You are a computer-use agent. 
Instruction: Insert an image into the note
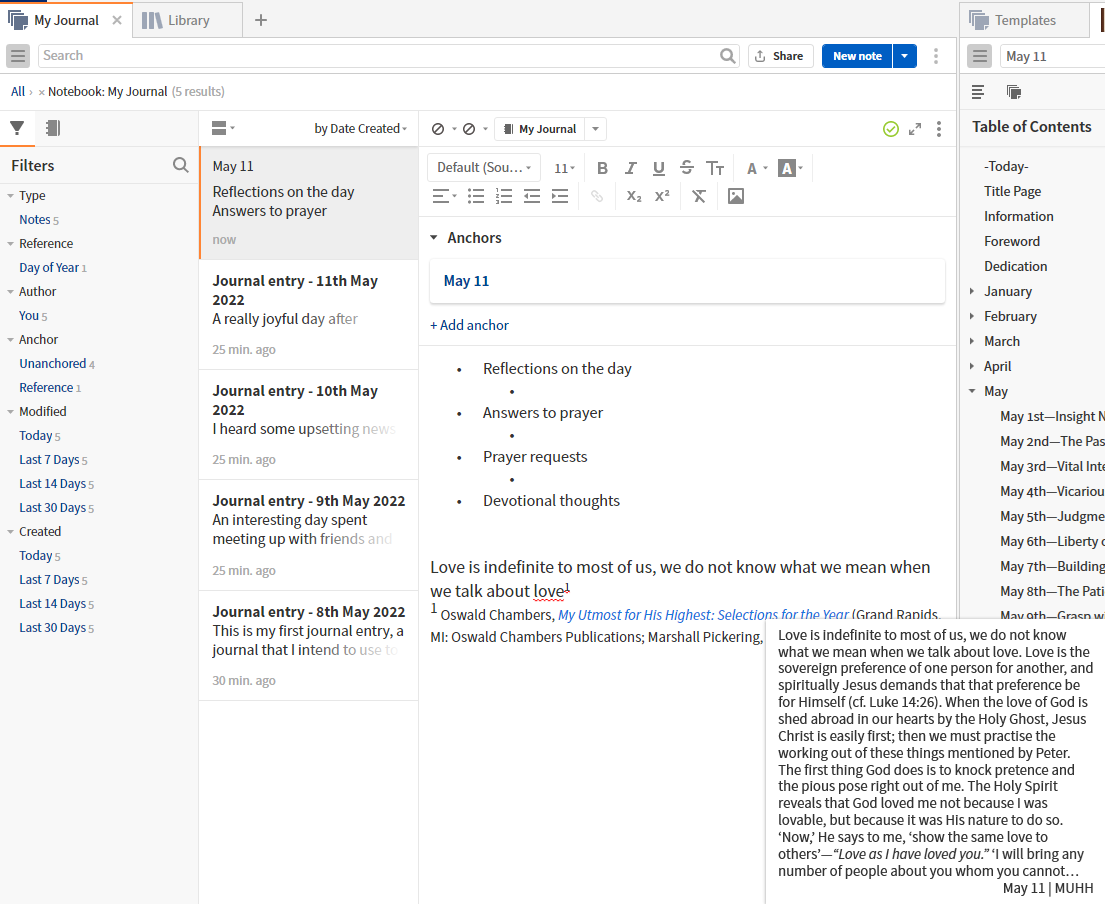coord(736,196)
